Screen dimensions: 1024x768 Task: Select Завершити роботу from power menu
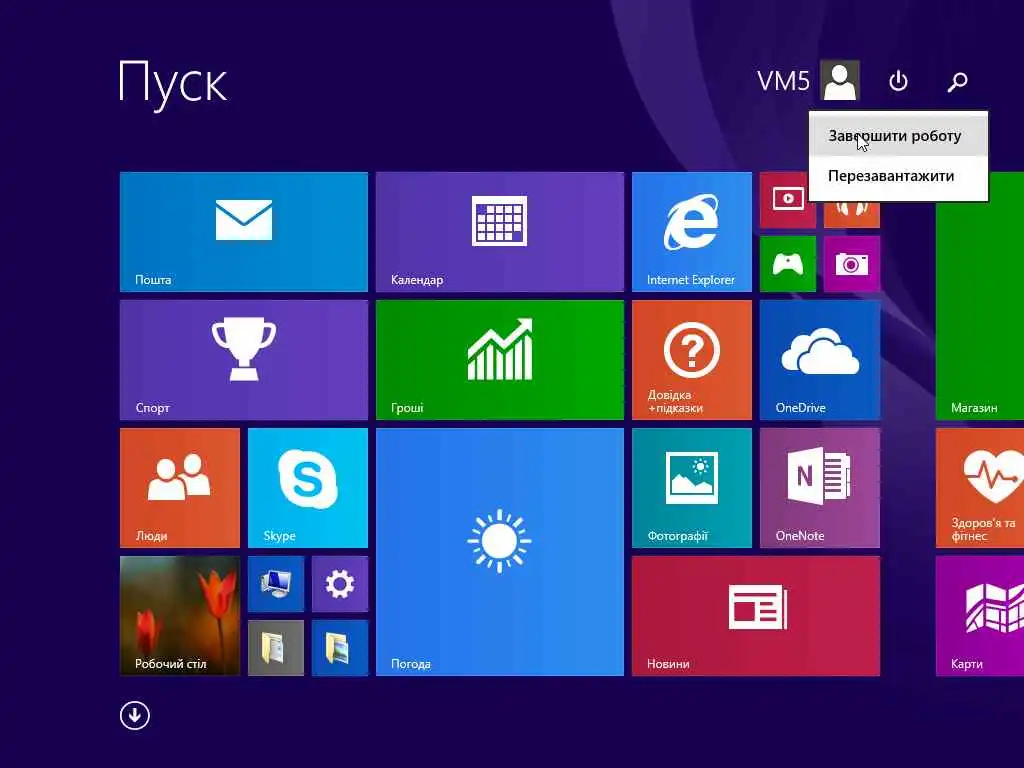pos(898,136)
